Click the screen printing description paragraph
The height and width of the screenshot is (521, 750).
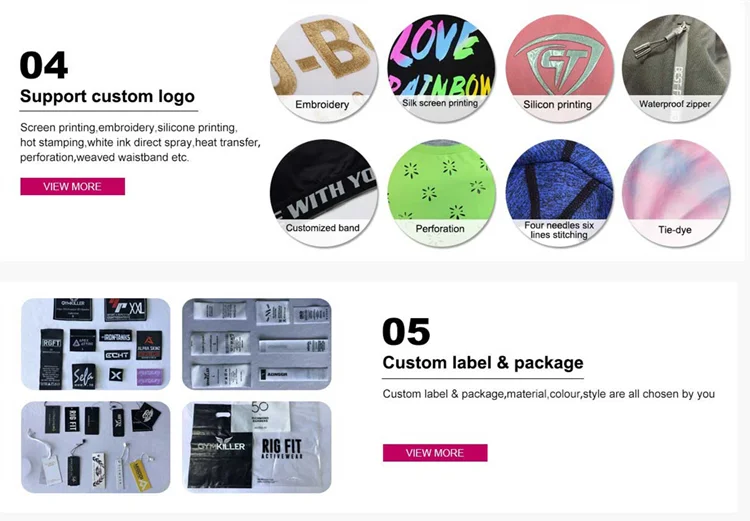pyautogui.click(x=140, y=143)
